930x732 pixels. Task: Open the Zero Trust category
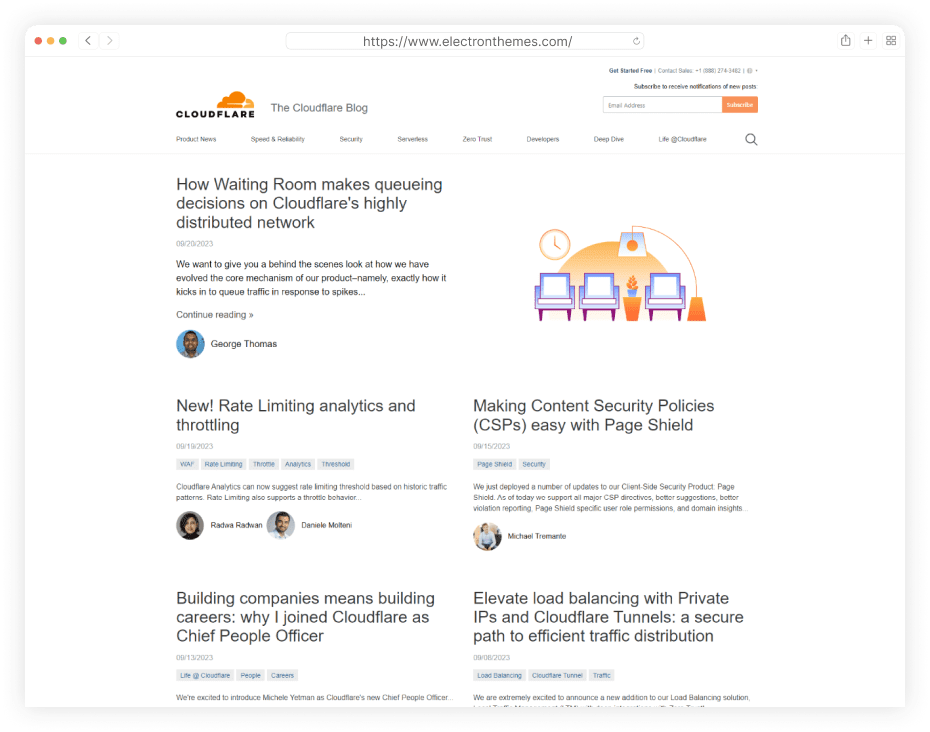pyautogui.click(x=477, y=139)
